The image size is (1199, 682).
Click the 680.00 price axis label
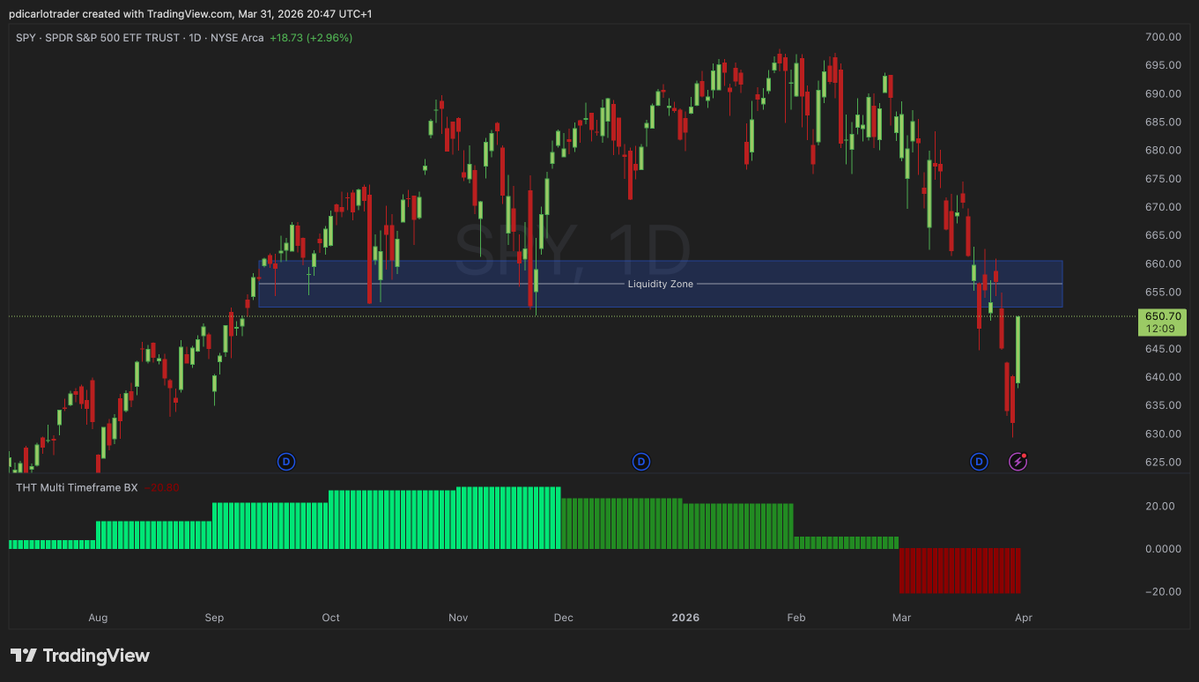point(1162,150)
